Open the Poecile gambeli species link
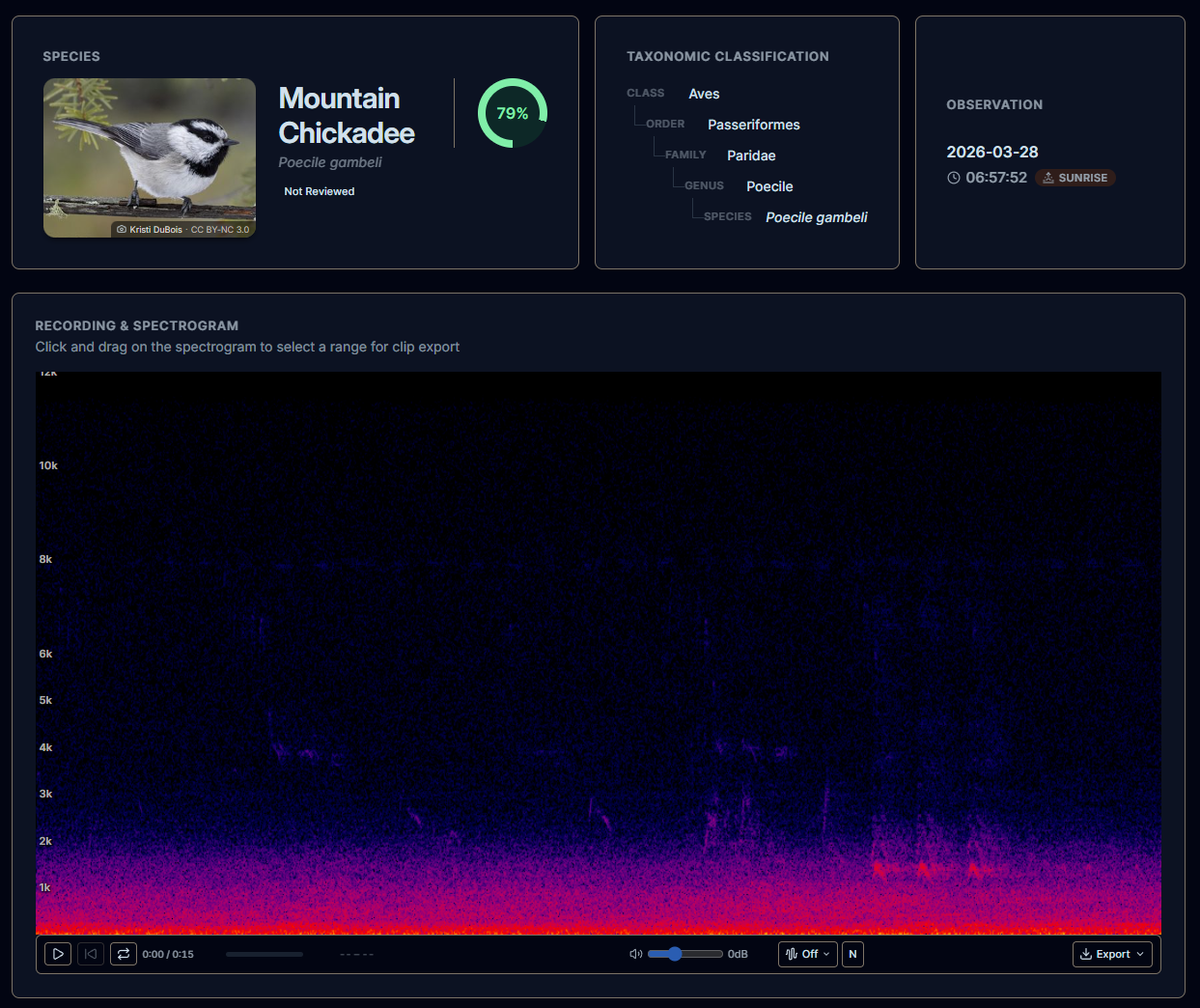Screen dimensions: 1200x1008 [x=815, y=217]
